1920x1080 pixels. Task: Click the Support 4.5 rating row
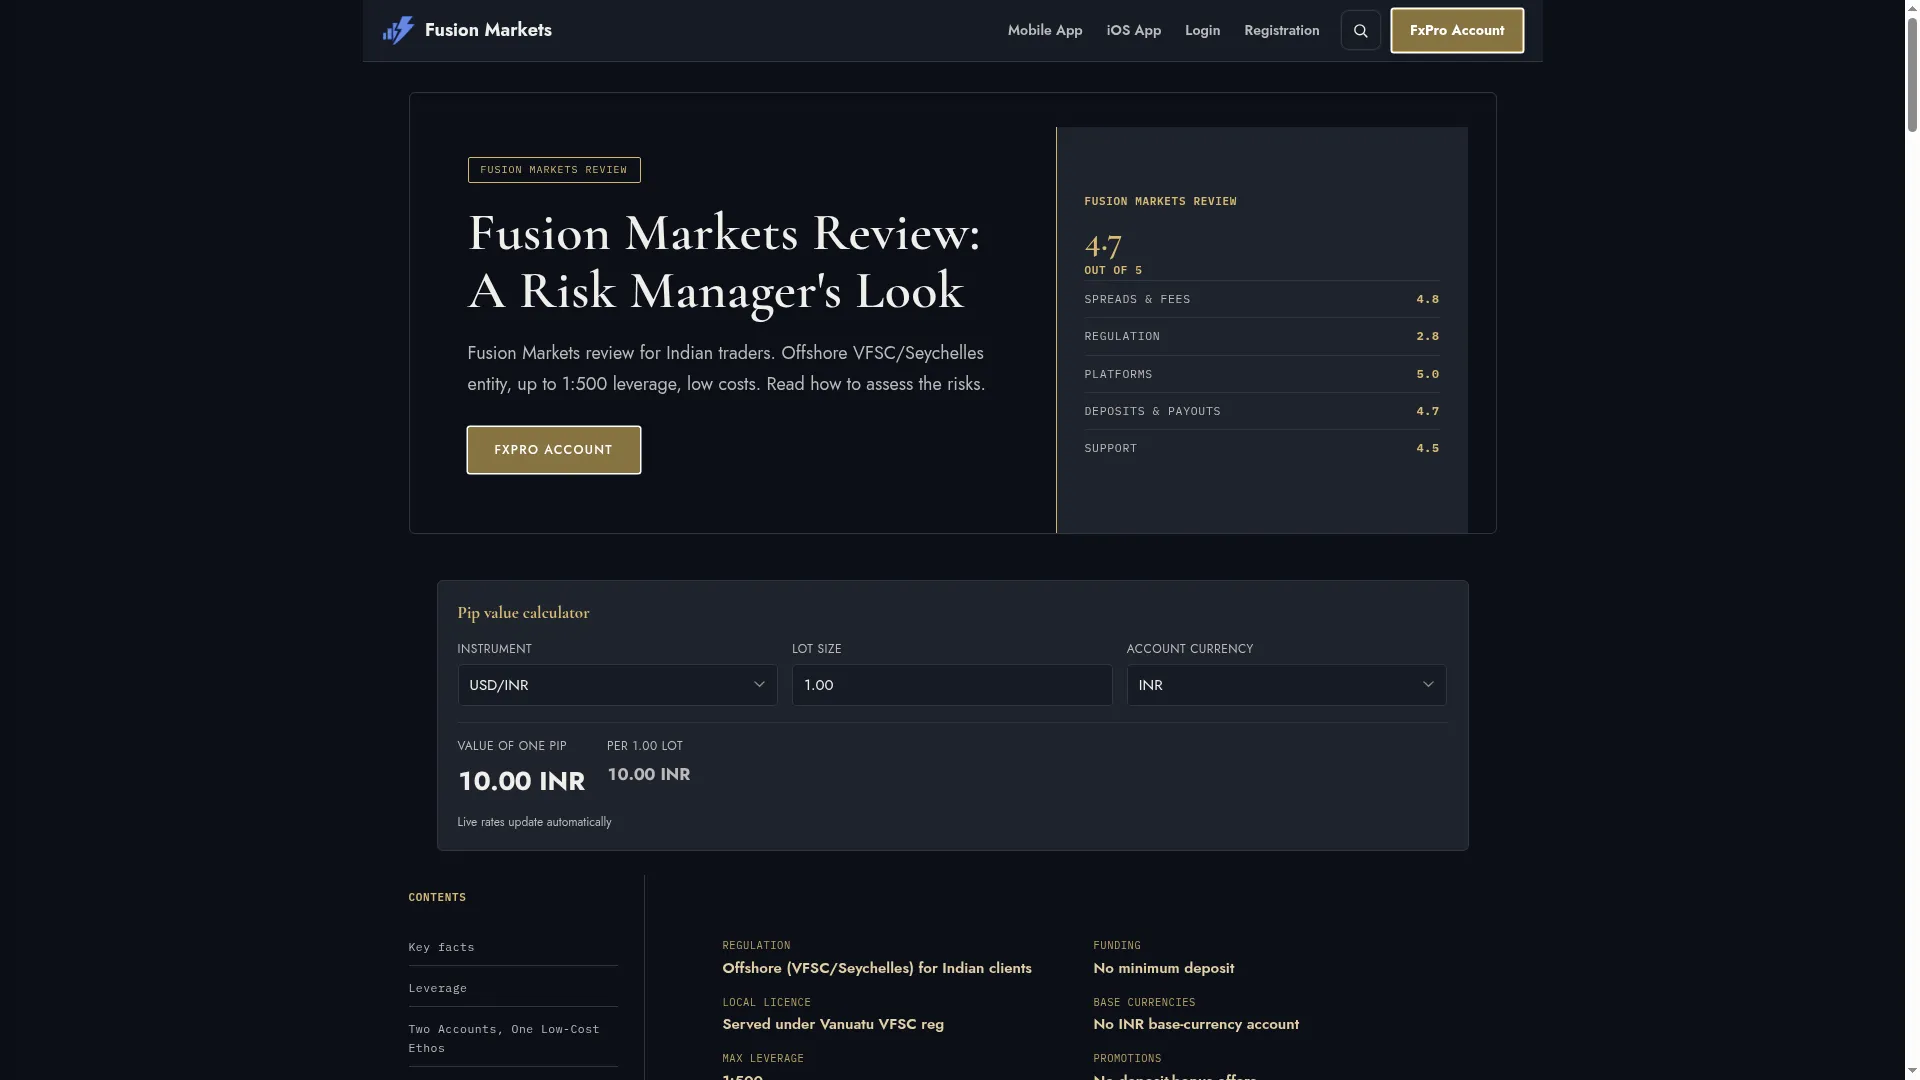(x=1262, y=448)
